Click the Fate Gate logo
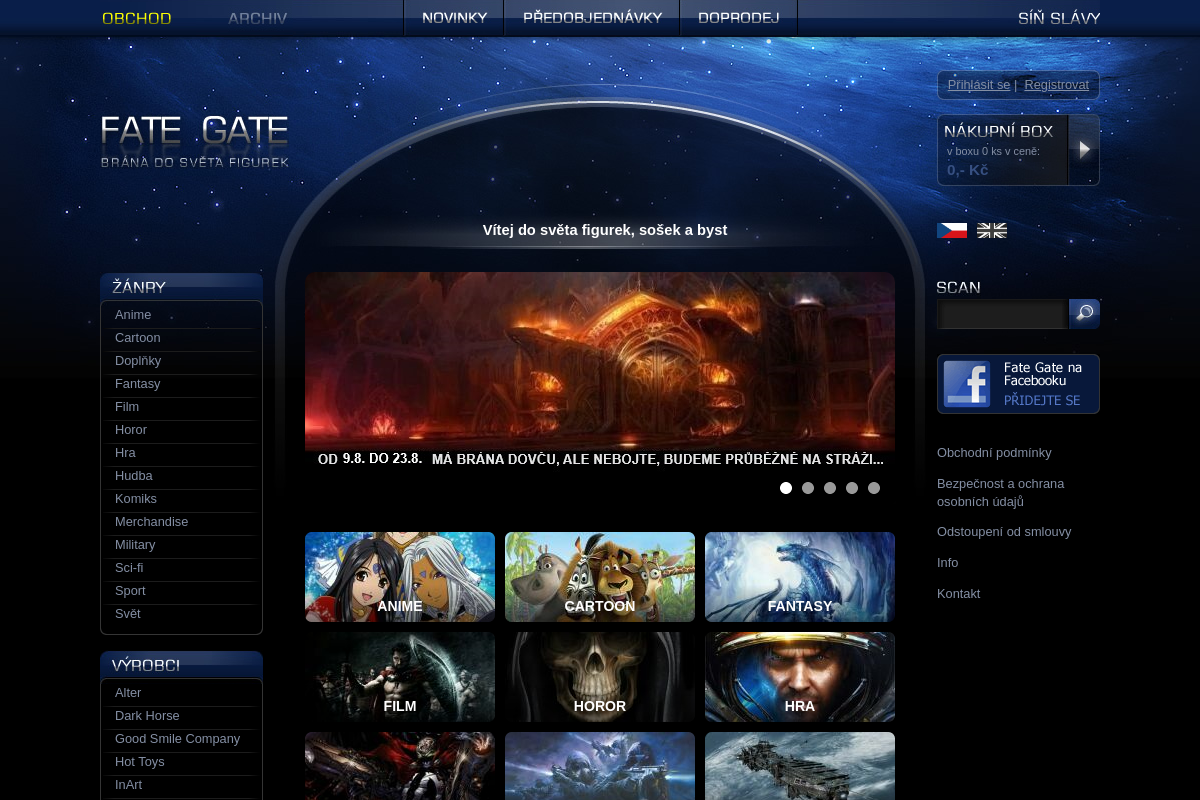Viewport: 1200px width, 800px height. 195,141
